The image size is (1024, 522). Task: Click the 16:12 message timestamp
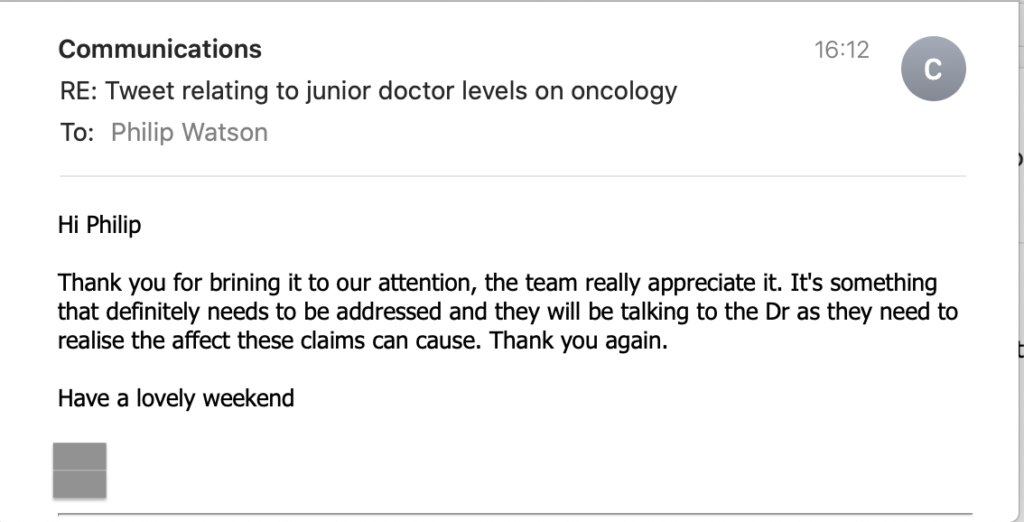pyautogui.click(x=842, y=50)
